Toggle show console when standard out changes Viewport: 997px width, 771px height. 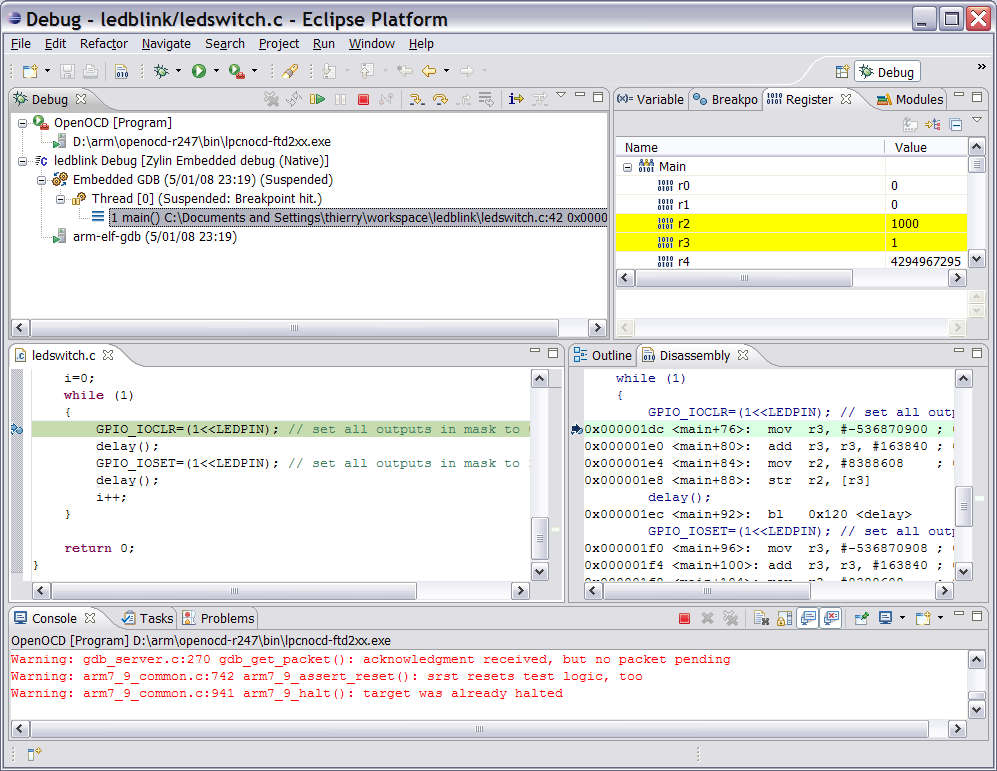pyautogui.click(x=808, y=618)
